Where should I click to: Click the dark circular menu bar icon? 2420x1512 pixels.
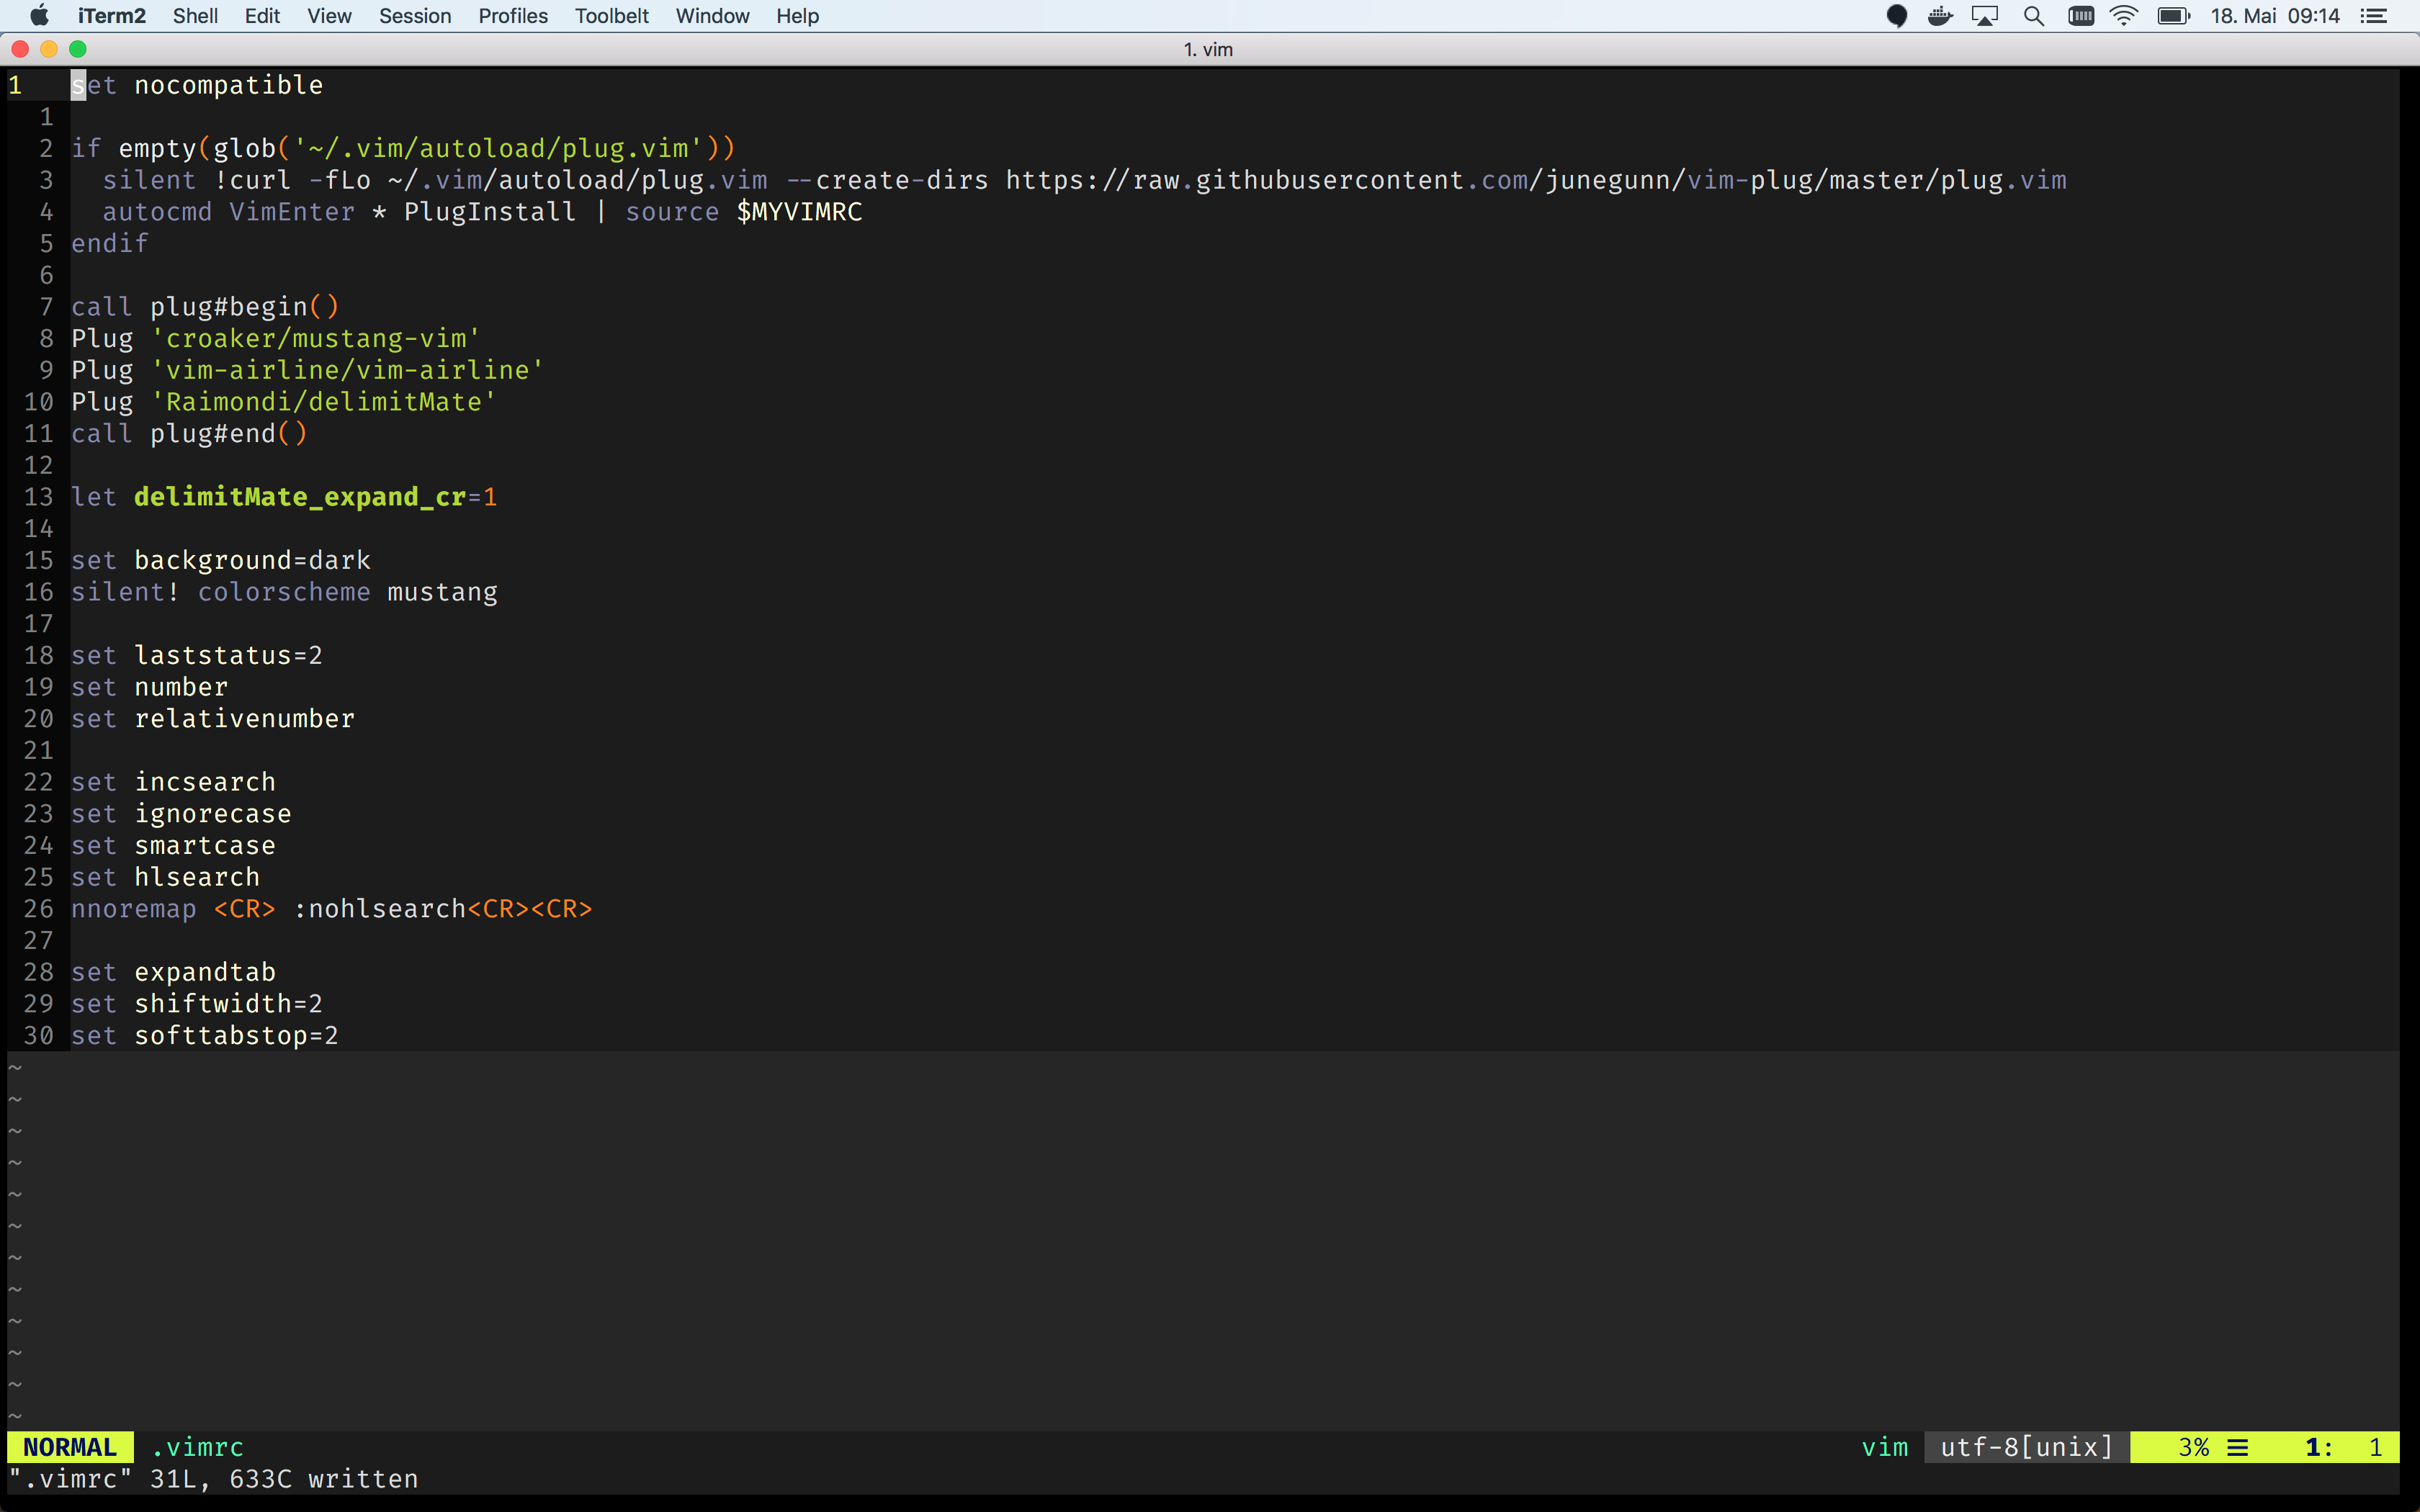pyautogui.click(x=1897, y=16)
